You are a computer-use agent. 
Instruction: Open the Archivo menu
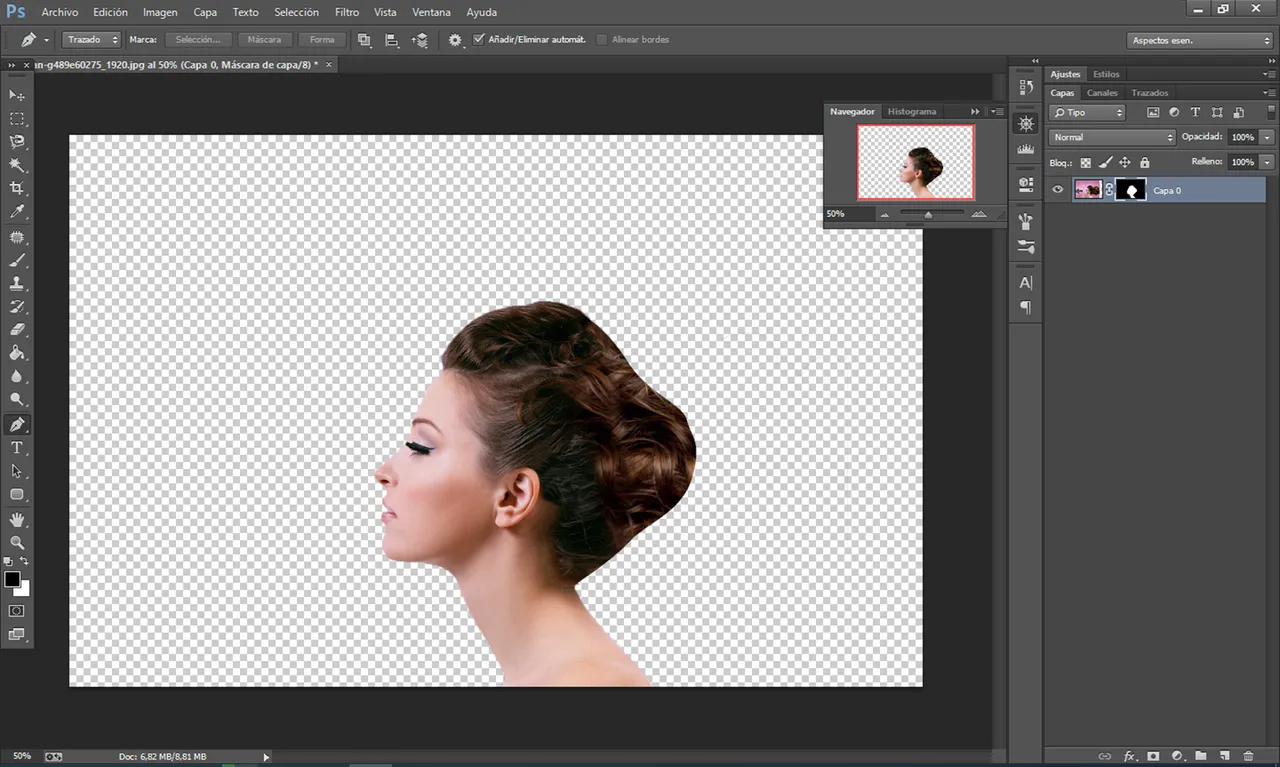click(60, 12)
